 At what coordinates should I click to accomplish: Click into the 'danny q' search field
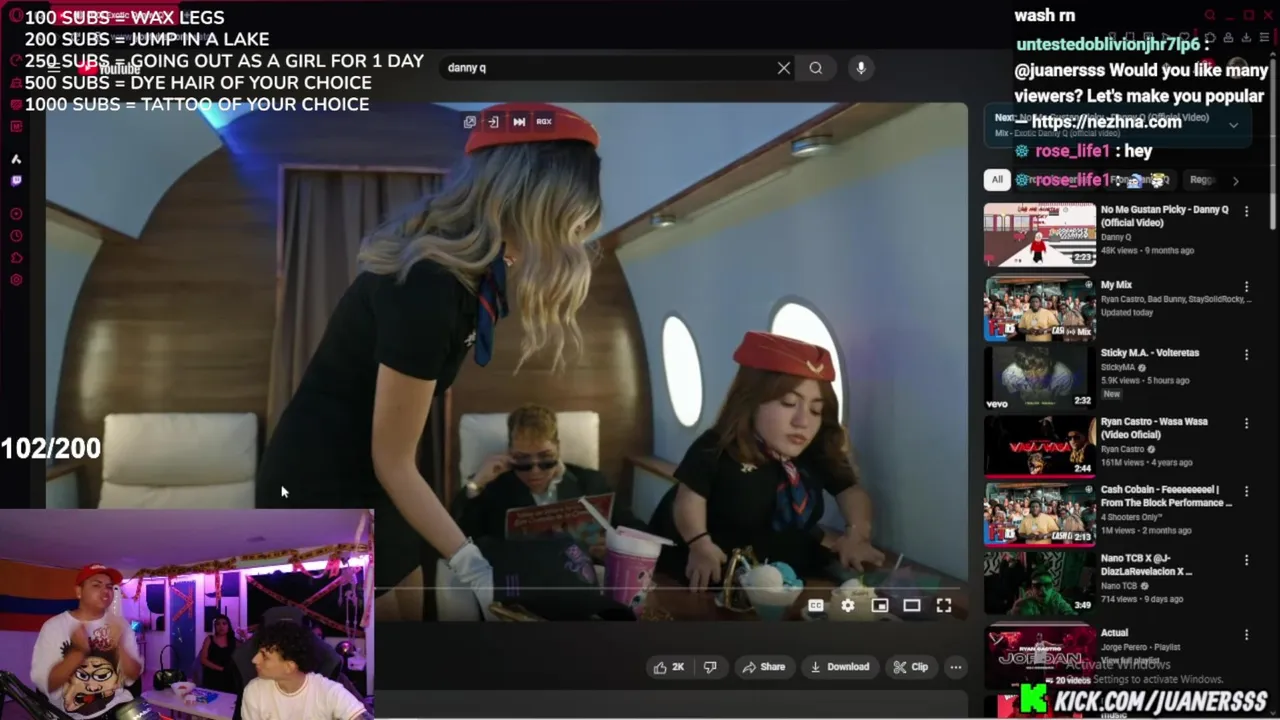tap(608, 68)
